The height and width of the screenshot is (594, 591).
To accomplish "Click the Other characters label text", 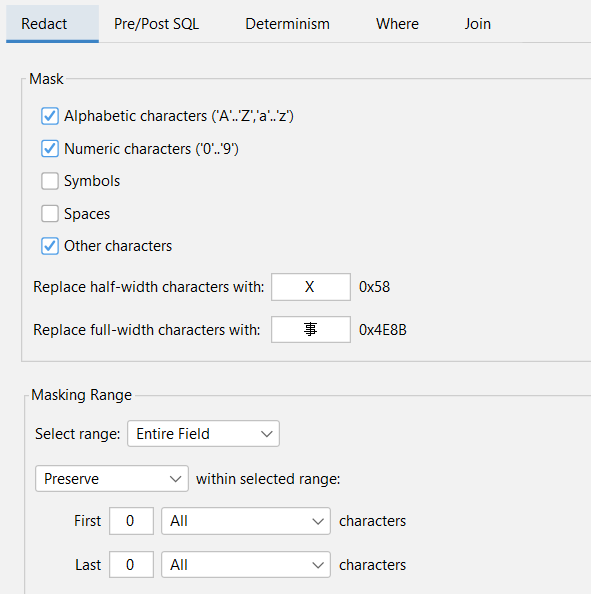I will 118,246.
